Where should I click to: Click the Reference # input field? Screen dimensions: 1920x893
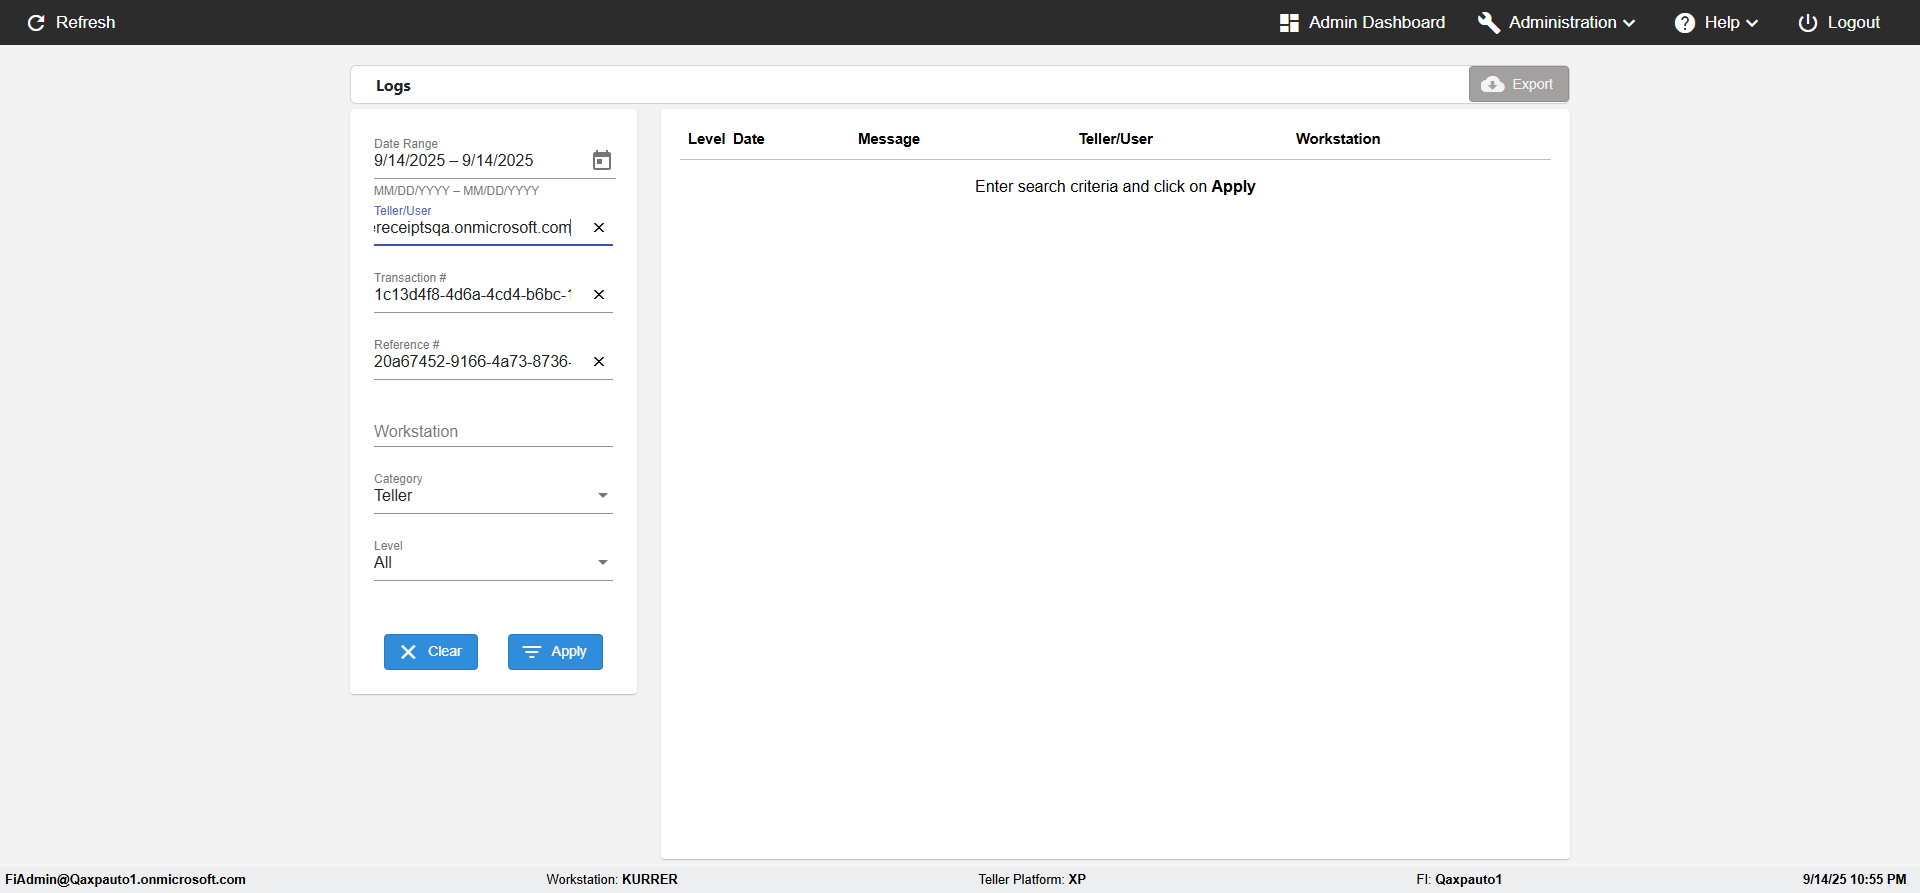[x=473, y=362]
